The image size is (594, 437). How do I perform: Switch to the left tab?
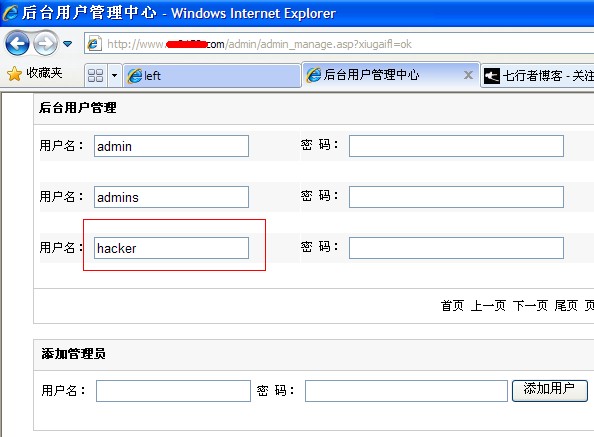(212, 76)
